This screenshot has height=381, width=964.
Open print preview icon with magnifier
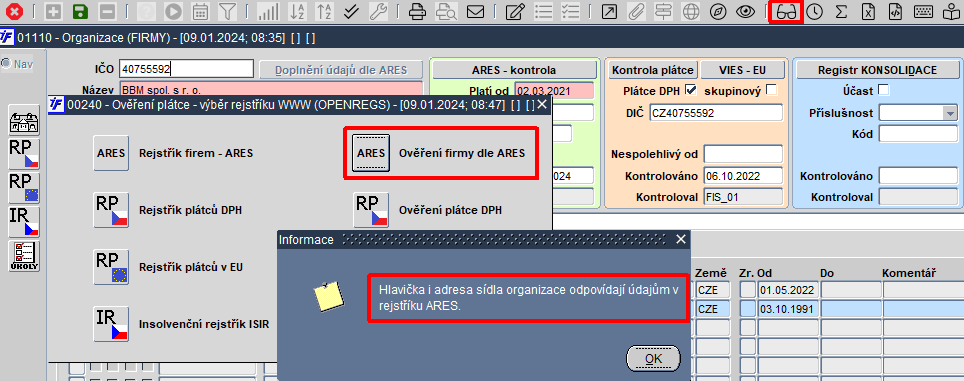click(445, 11)
